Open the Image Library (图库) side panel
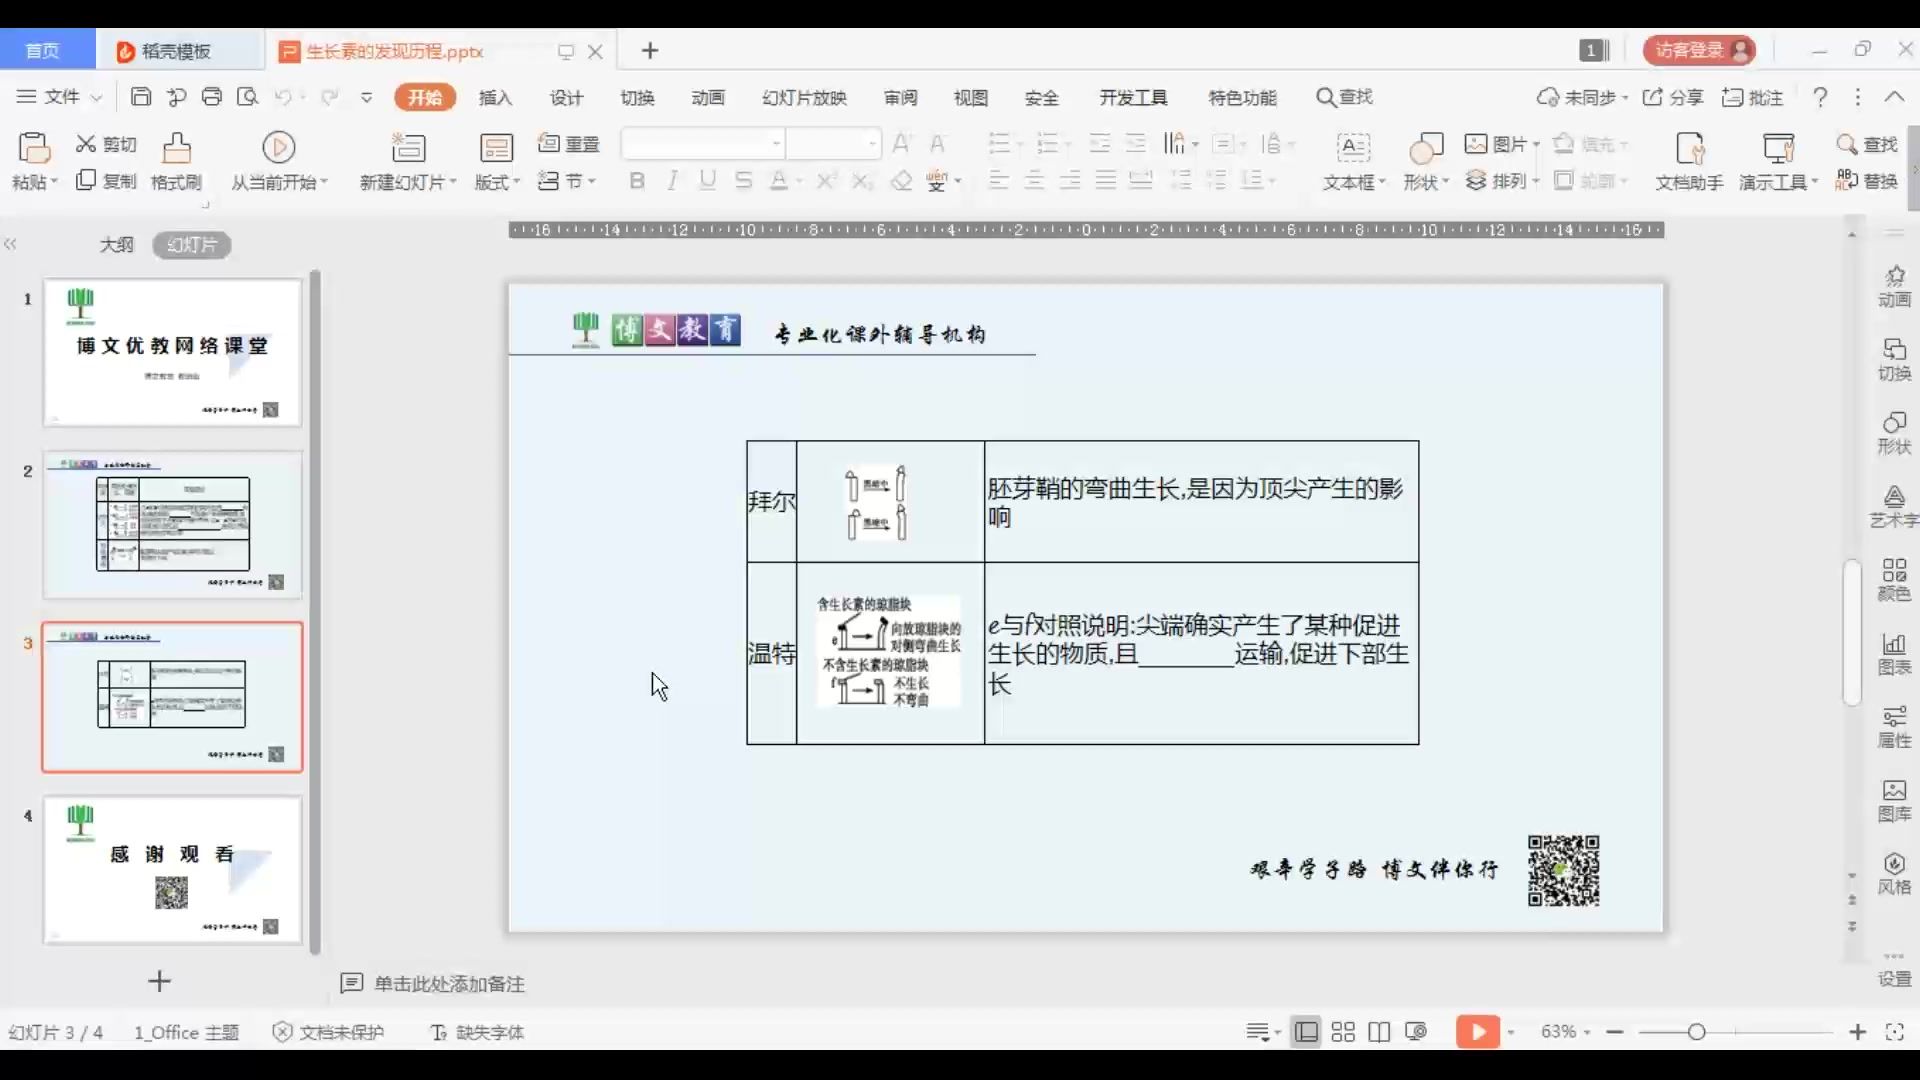 [x=1894, y=801]
